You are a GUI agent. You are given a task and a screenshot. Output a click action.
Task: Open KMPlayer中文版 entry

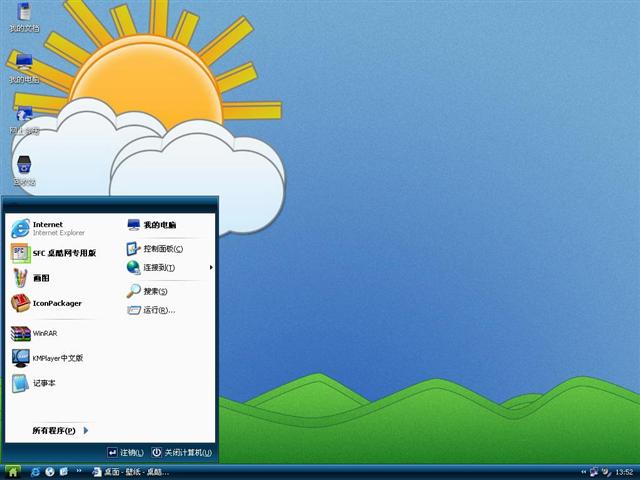click(x=47, y=358)
